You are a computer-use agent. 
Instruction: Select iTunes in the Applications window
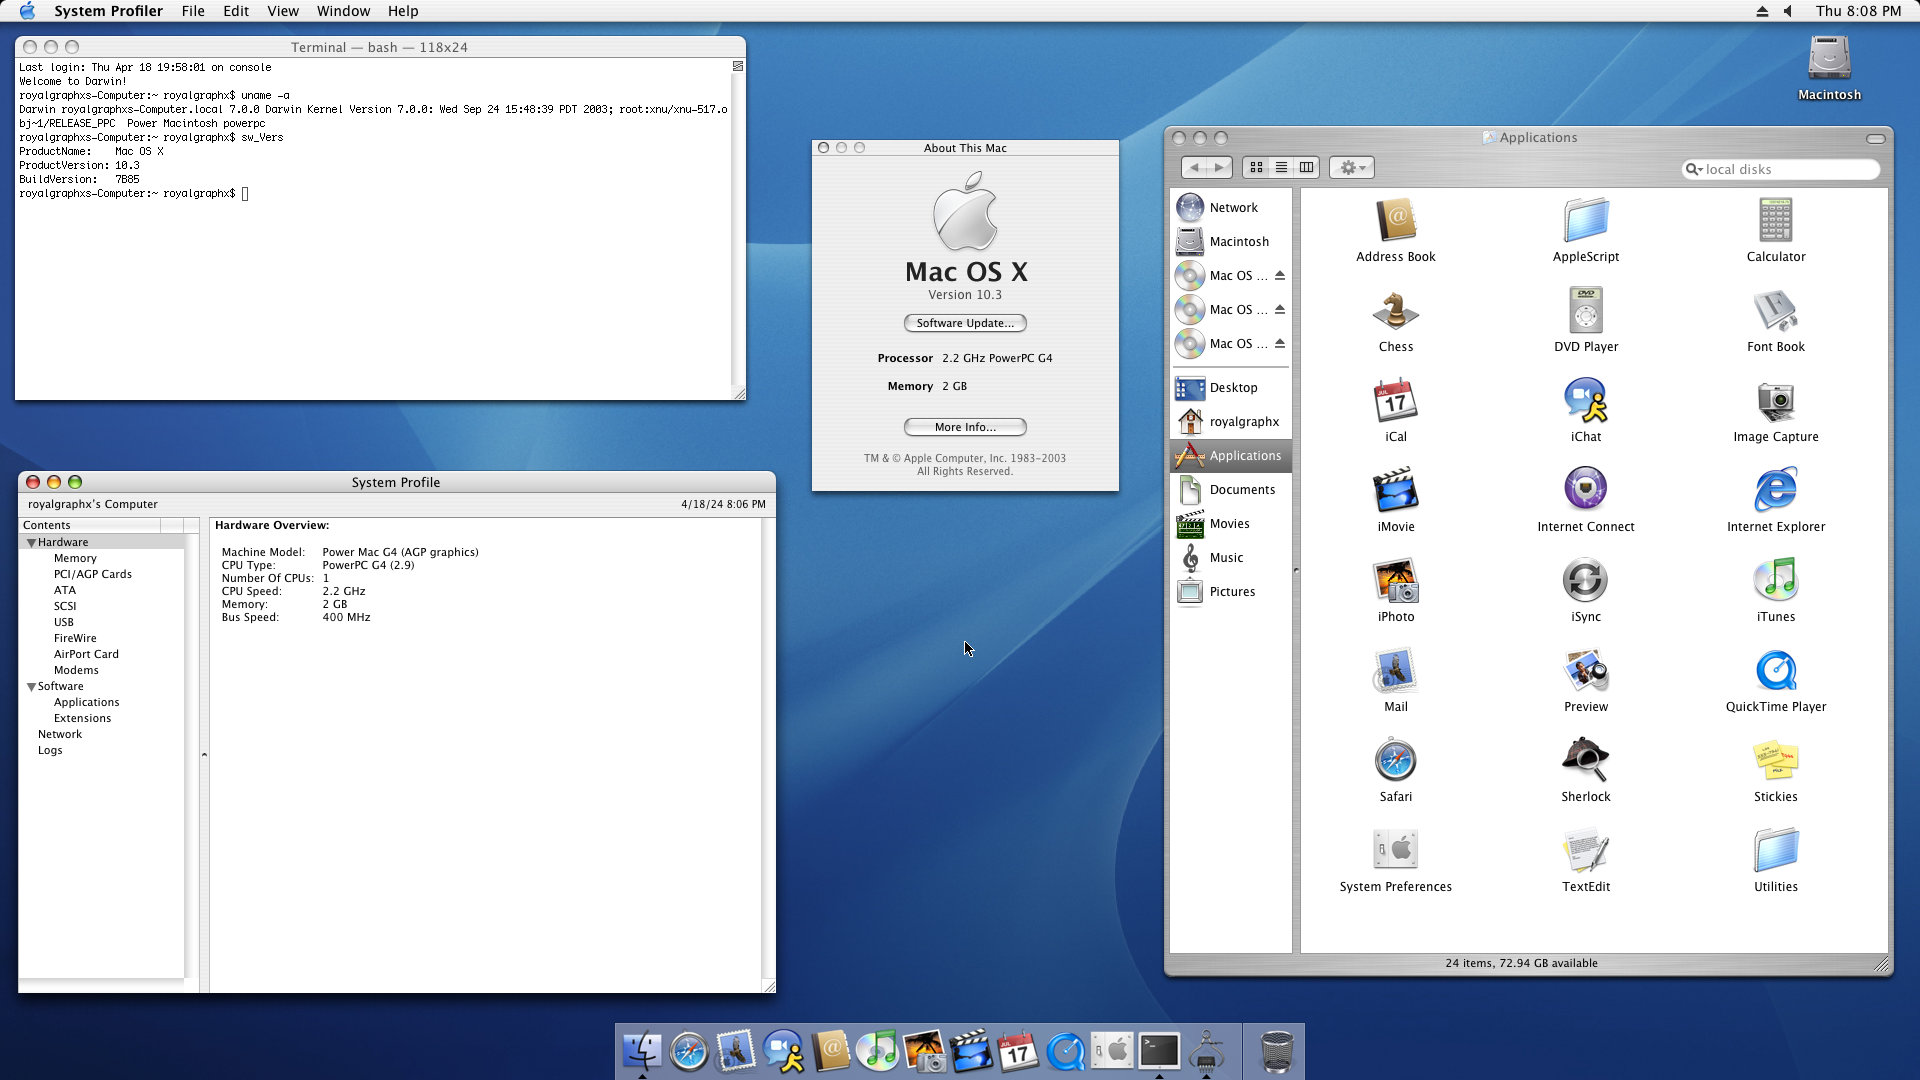1776,581
